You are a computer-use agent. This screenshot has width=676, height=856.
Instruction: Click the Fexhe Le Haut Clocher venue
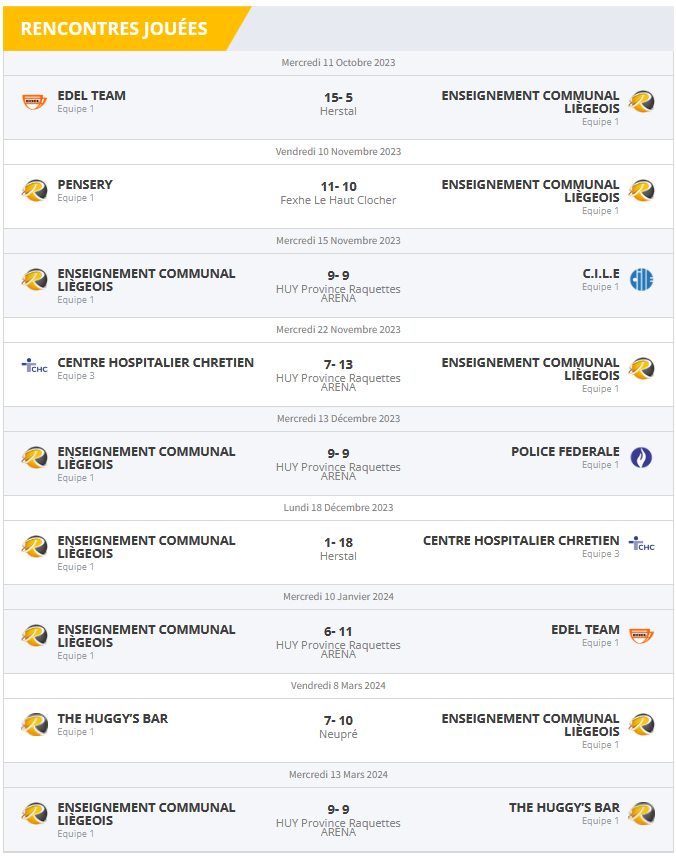point(338,201)
